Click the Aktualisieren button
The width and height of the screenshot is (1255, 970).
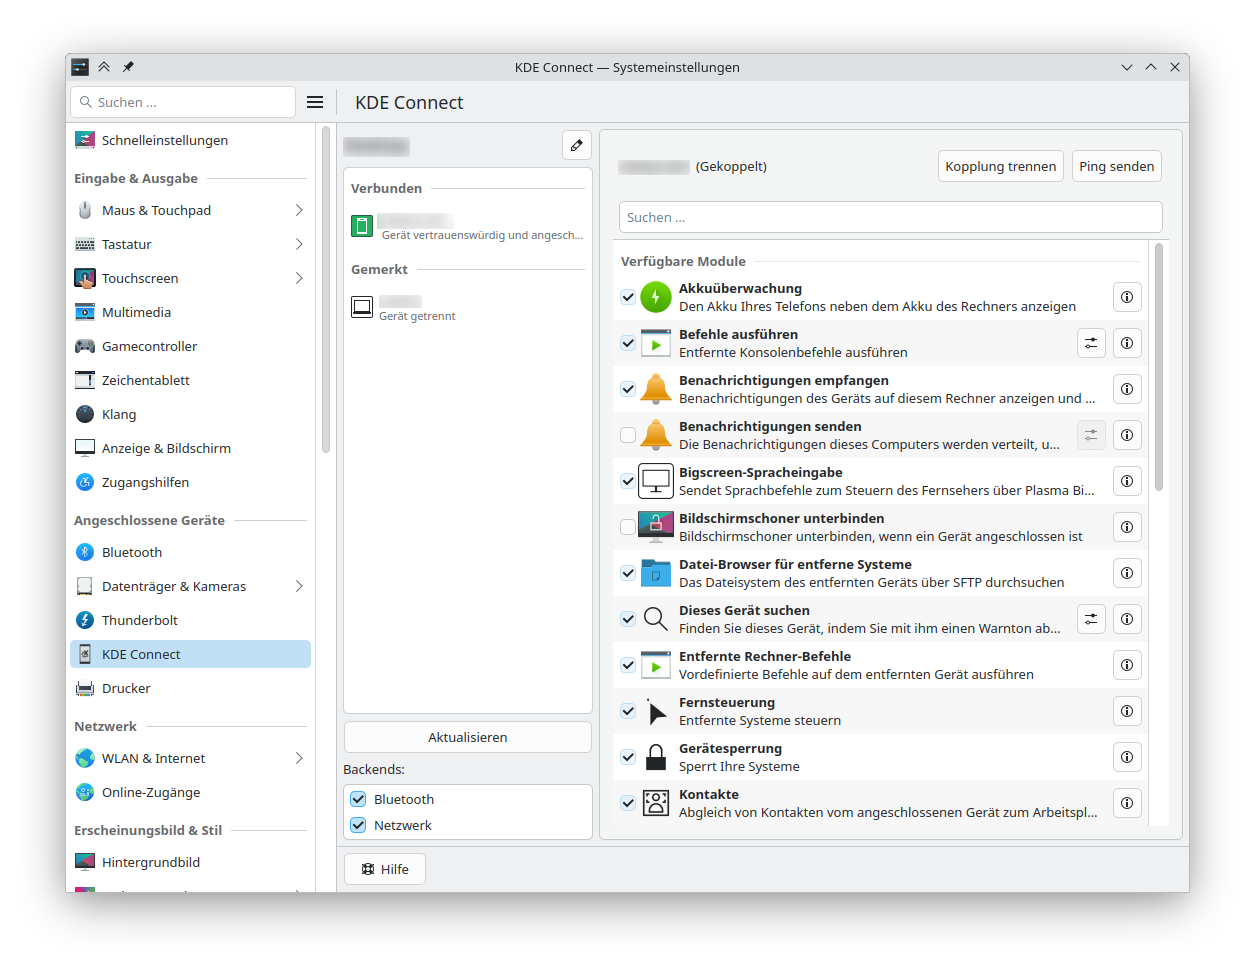click(x=468, y=737)
